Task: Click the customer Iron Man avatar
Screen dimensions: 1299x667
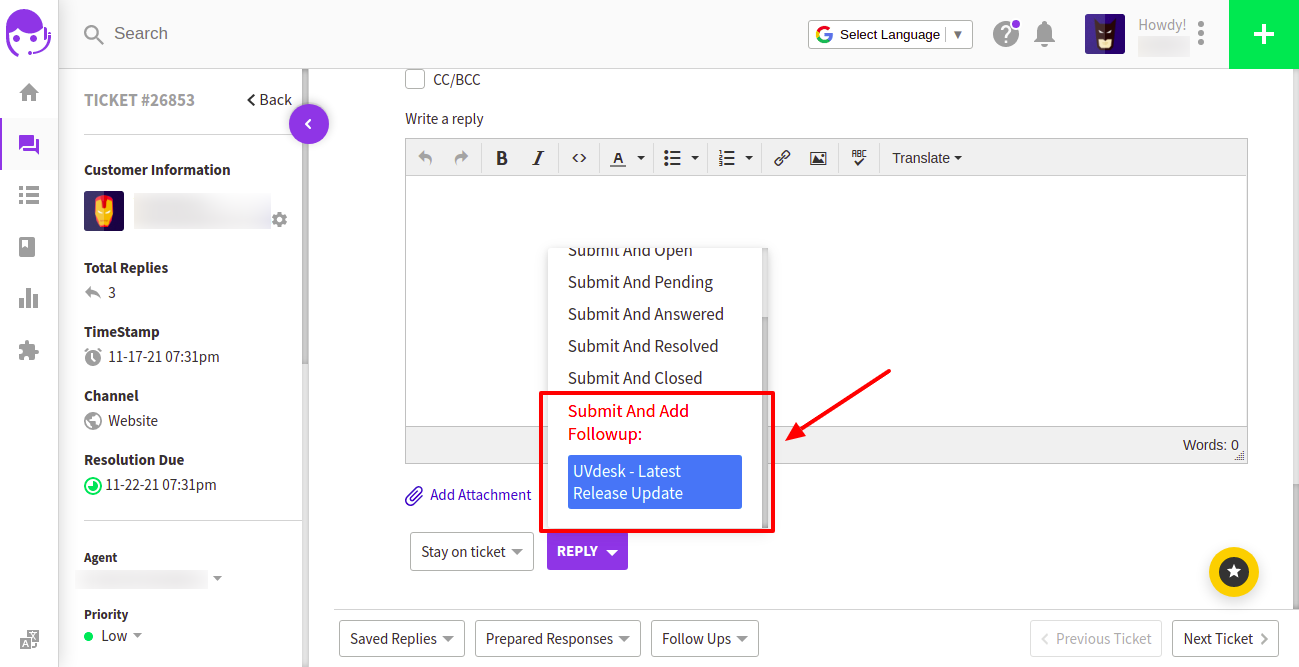Action: pyautogui.click(x=104, y=211)
